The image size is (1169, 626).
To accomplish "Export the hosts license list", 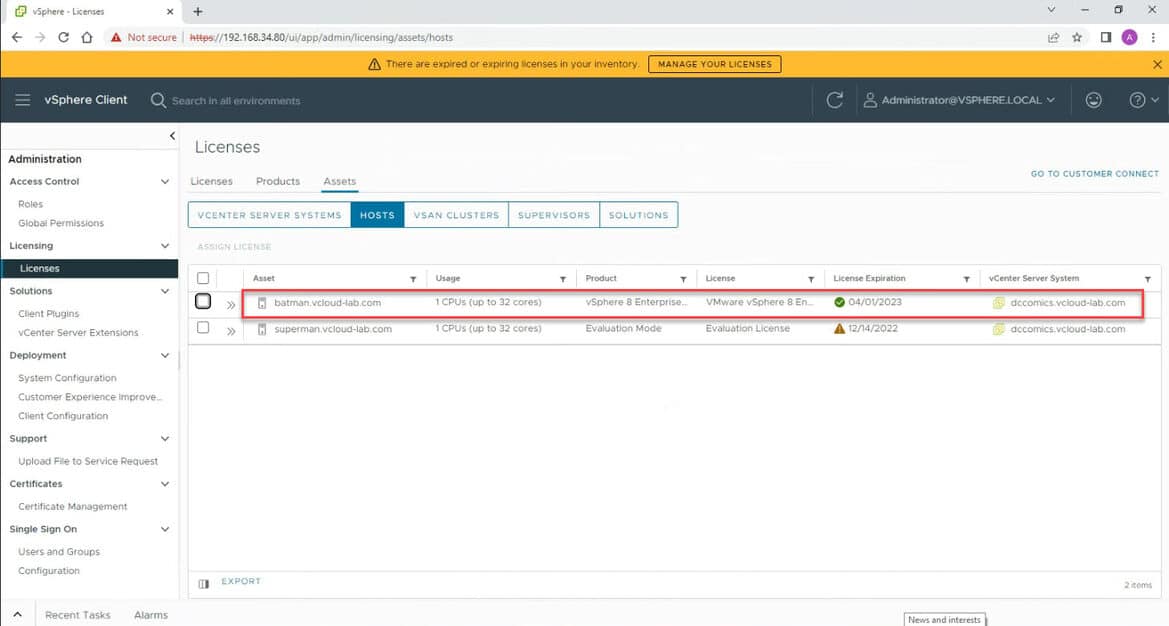I will point(241,581).
